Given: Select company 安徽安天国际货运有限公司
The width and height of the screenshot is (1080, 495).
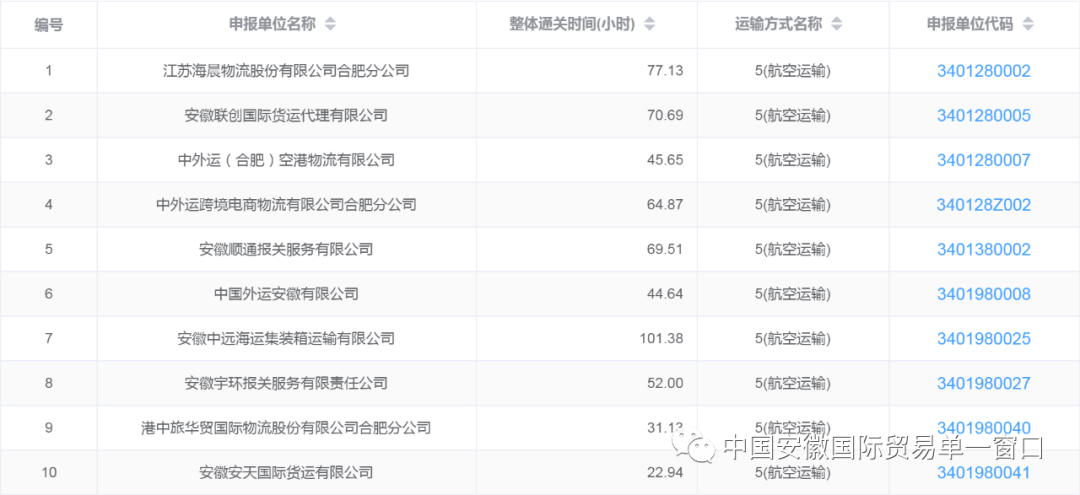Looking at the screenshot, I should click(x=287, y=473).
